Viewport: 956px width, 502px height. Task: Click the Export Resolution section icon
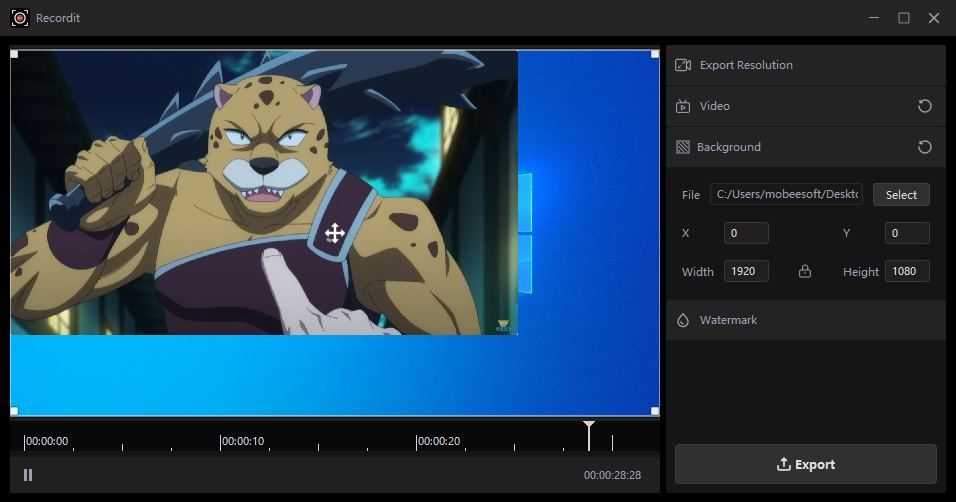coord(683,65)
